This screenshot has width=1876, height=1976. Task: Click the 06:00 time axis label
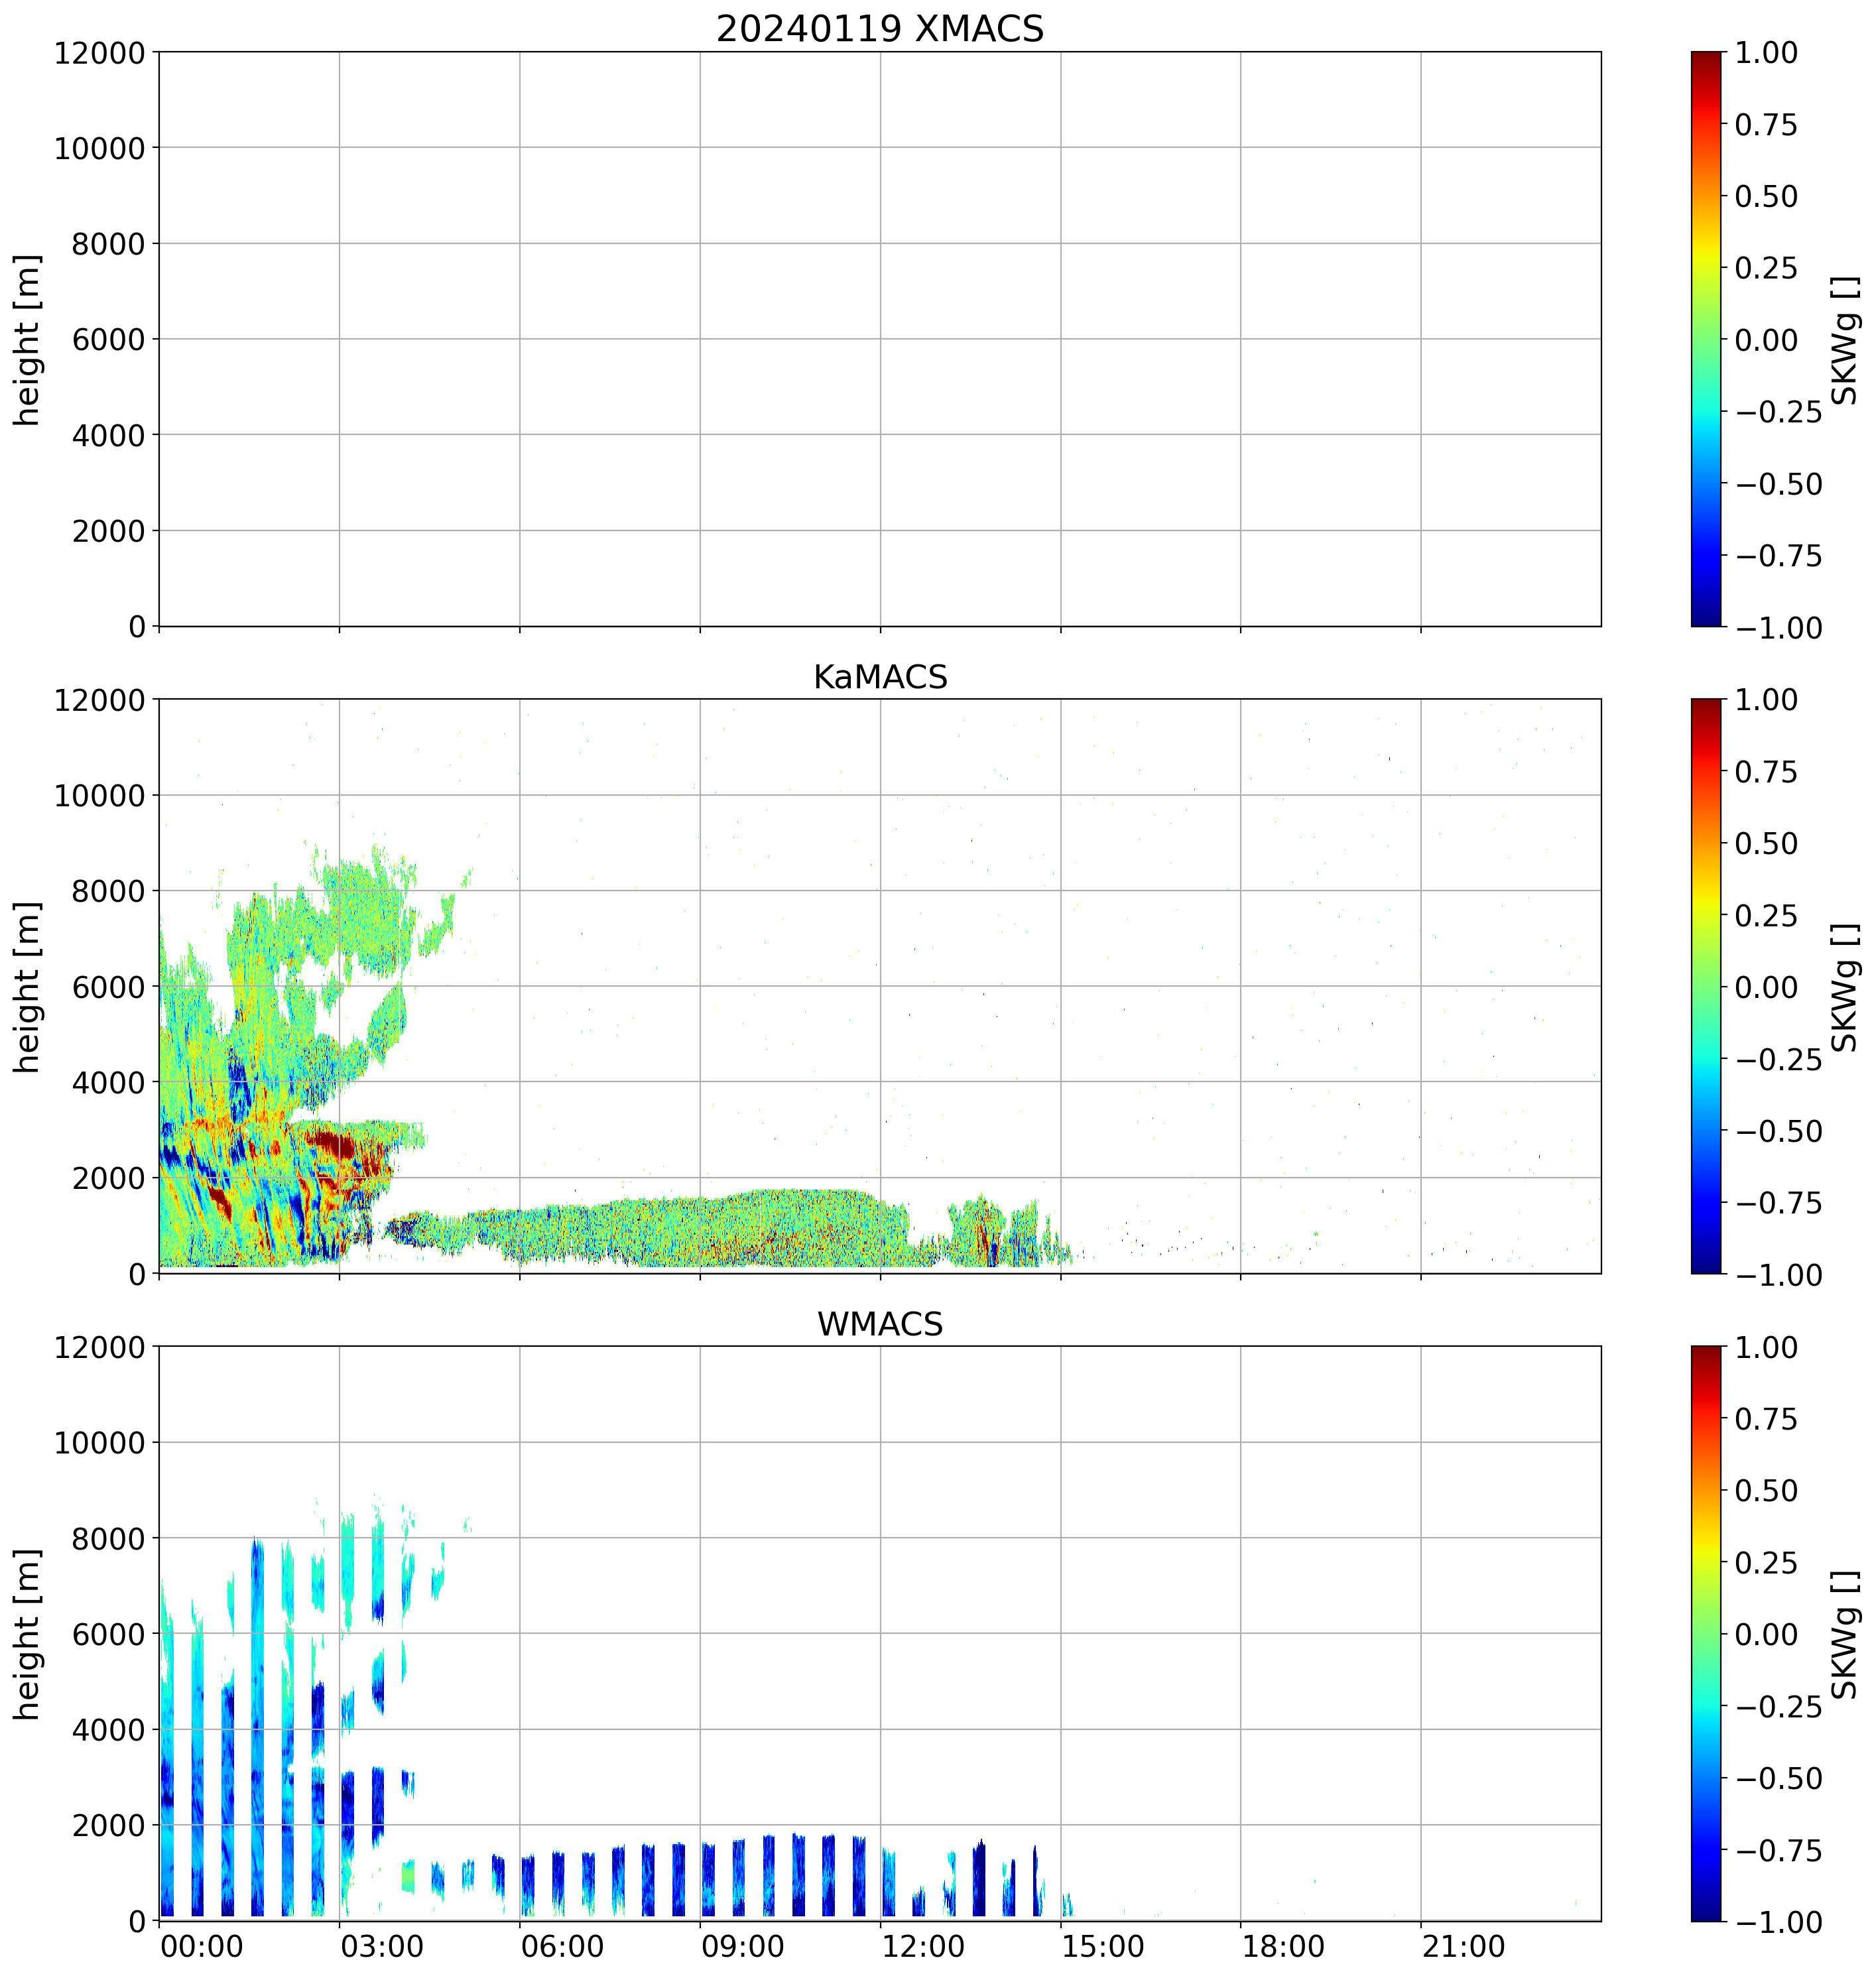coord(562,1947)
